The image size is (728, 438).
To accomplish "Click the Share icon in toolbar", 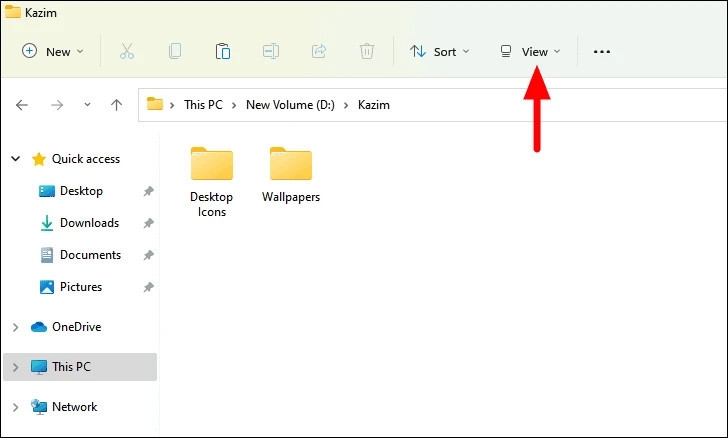I will (319, 51).
